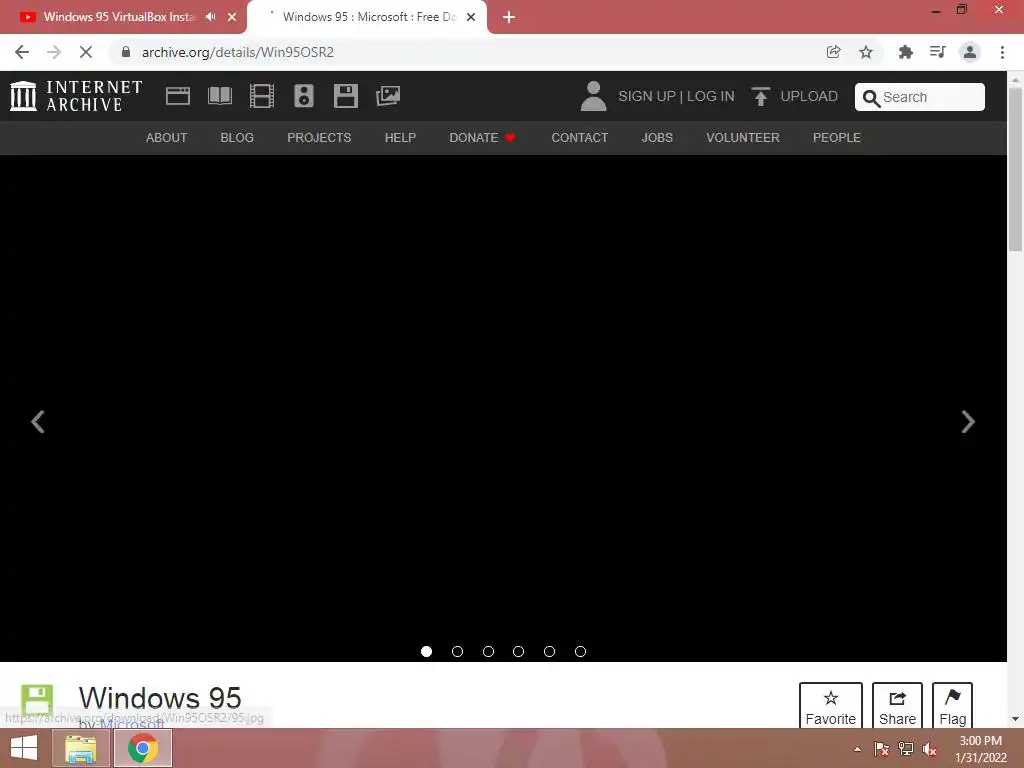Click the search magnifier icon
Viewport: 1024px width, 768px height.
871,98
